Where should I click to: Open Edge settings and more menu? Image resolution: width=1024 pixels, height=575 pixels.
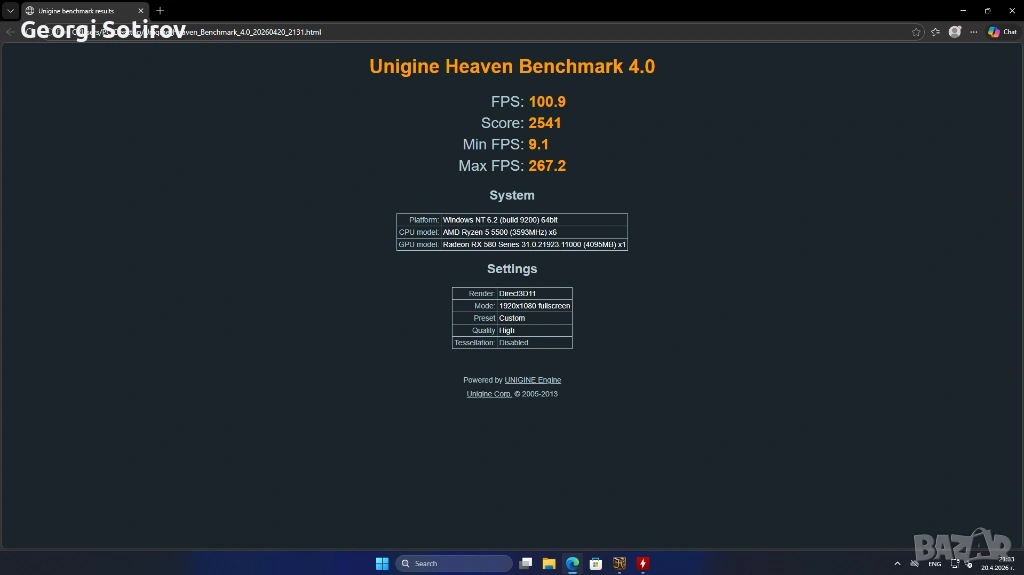pos(975,32)
